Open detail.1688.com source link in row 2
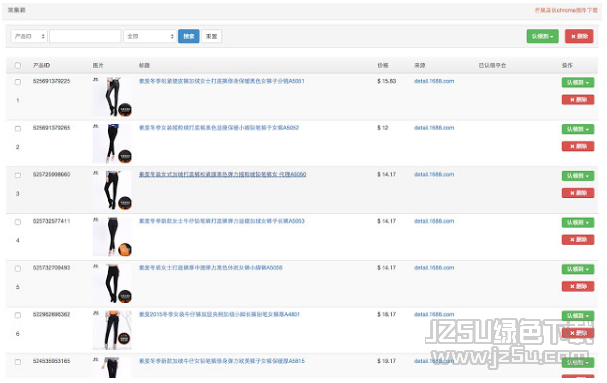The image size is (607, 383). click(x=434, y=128)
